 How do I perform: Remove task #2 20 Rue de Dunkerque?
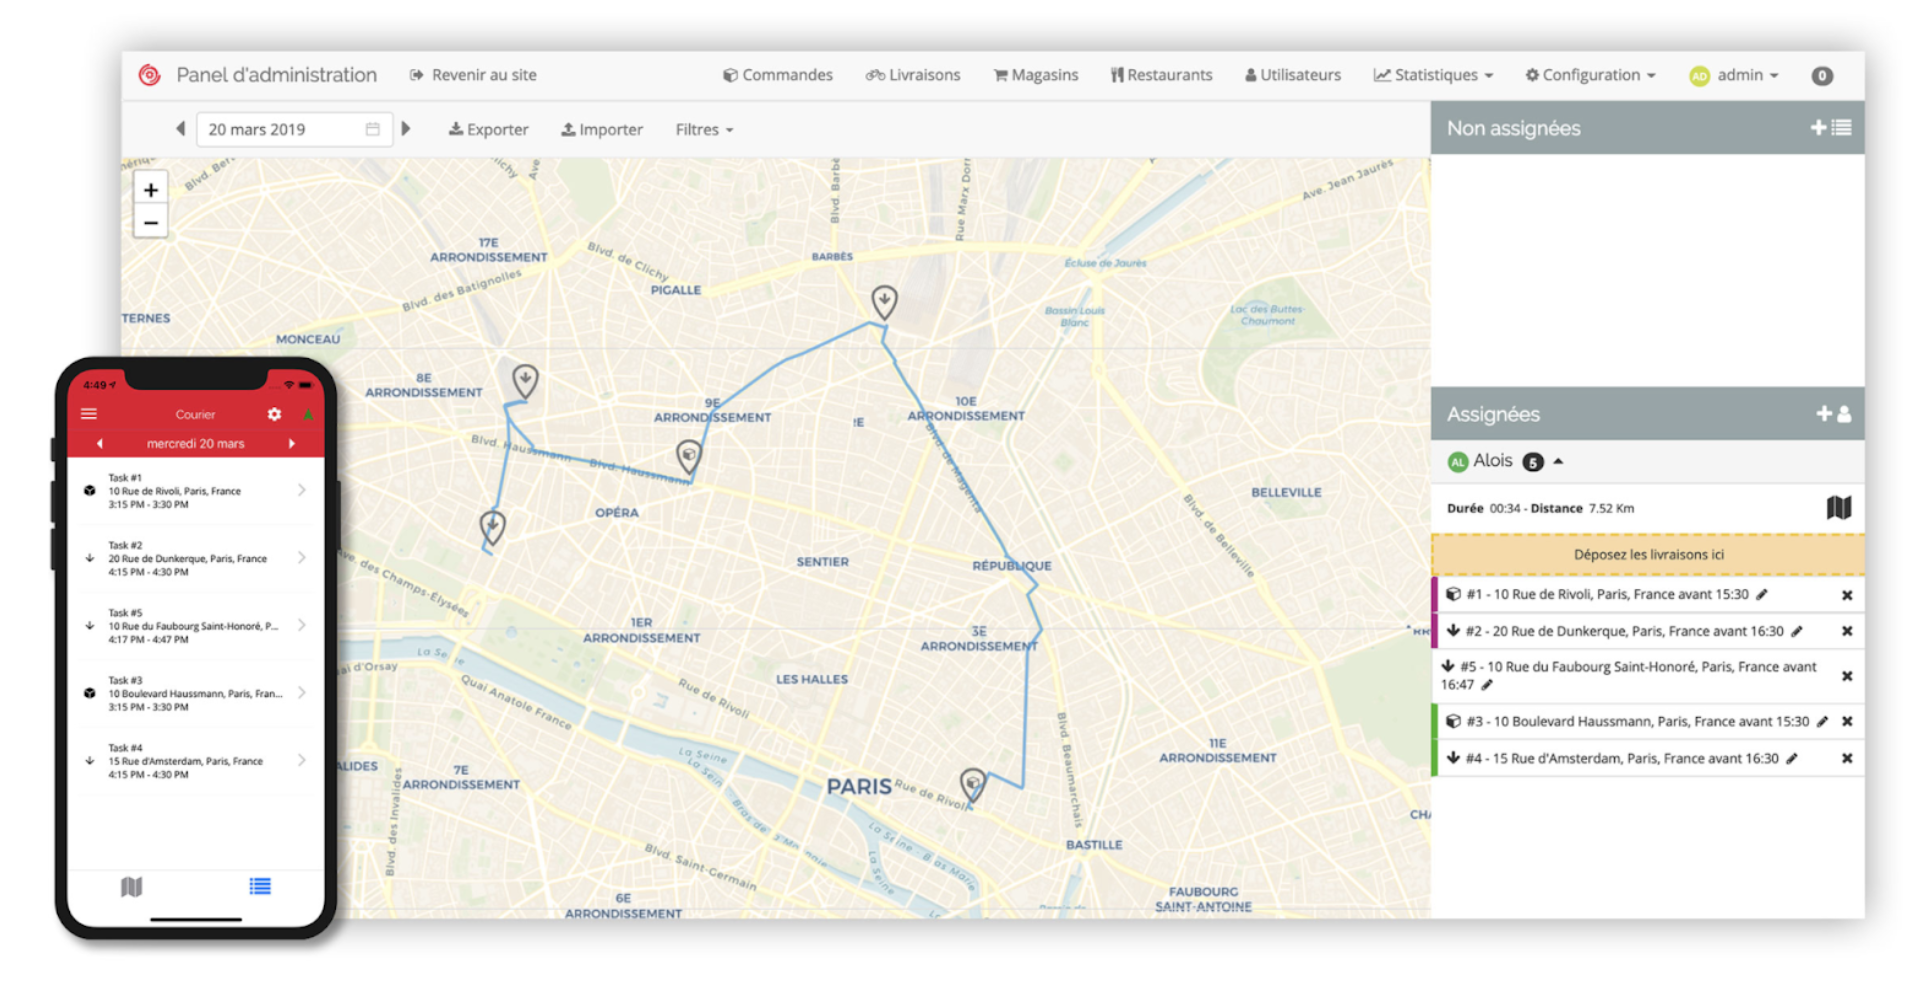[x=1847, y=631]
